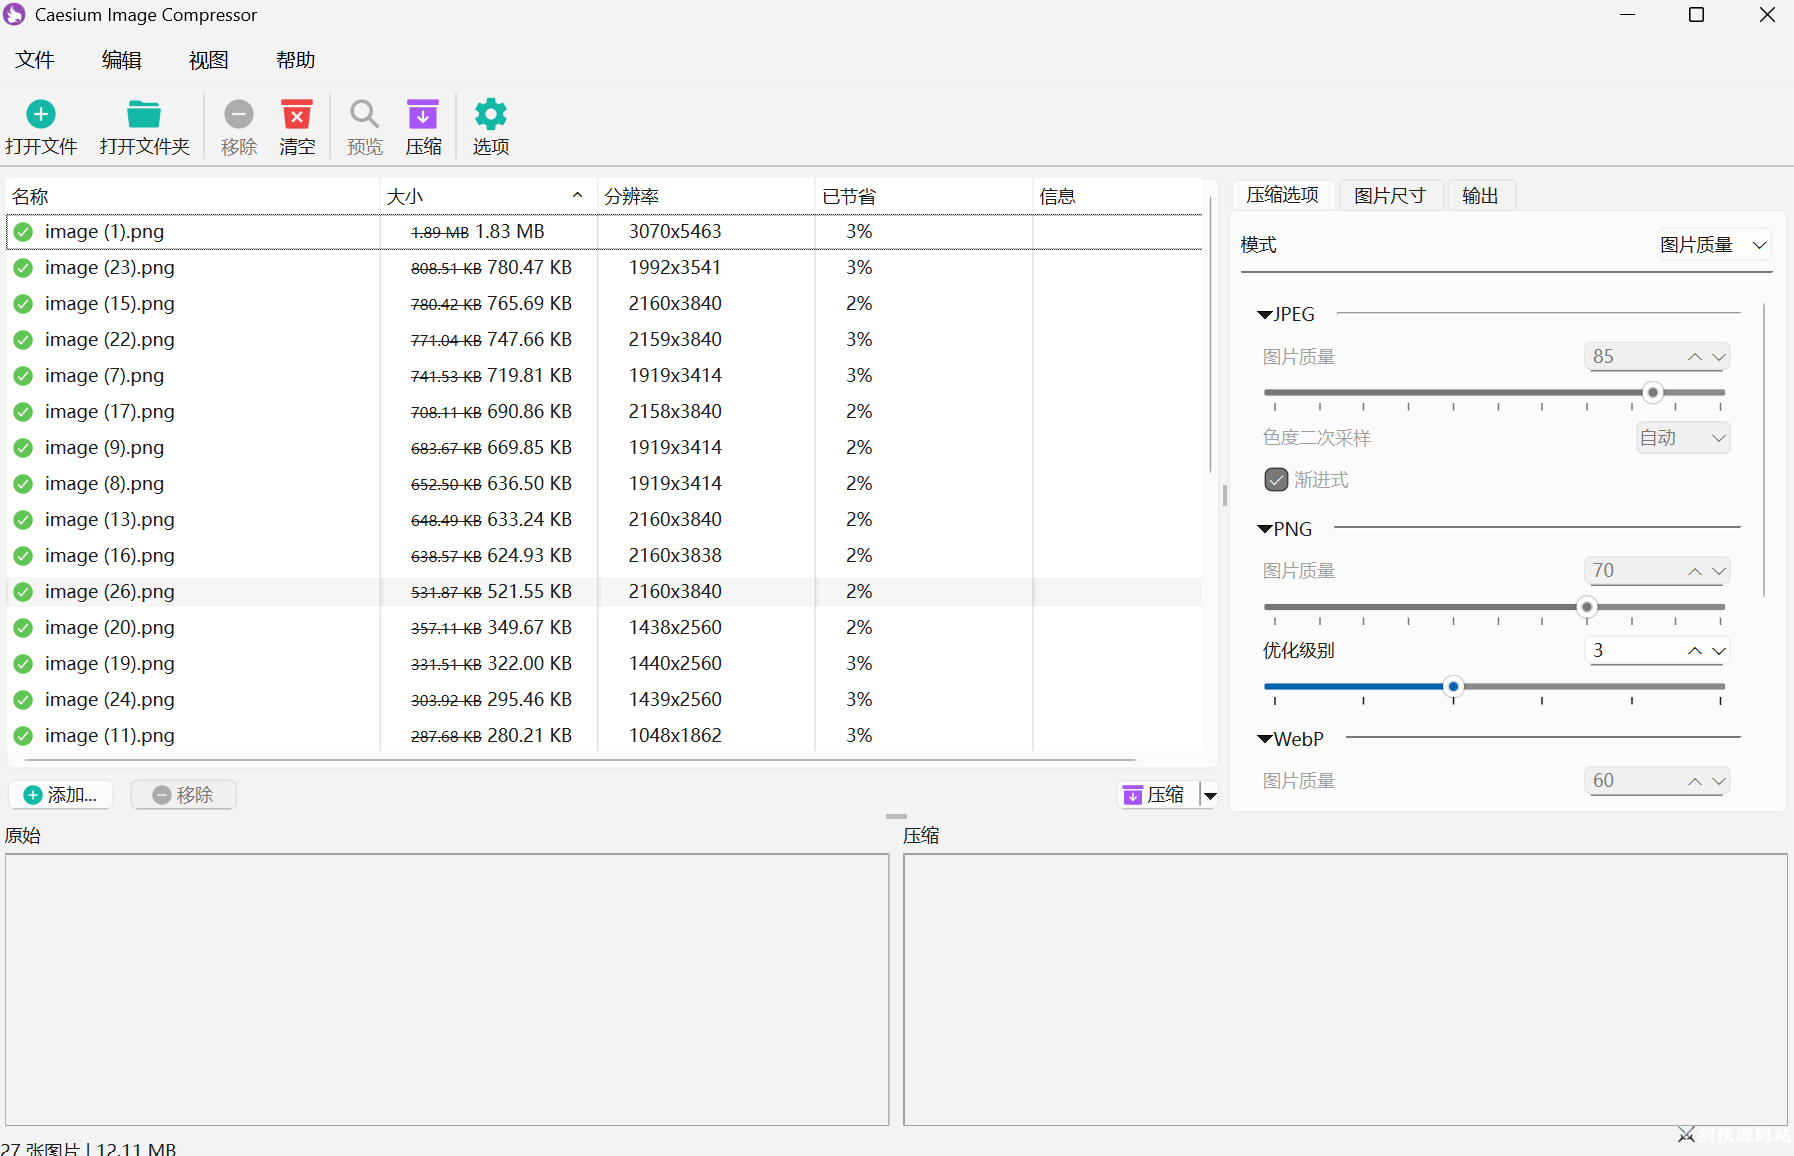Image resolution: width=1794 pixels, height=1156 pixels.
Task: Click the 优化级别 slider handle
Action: tap(1454, 687)
